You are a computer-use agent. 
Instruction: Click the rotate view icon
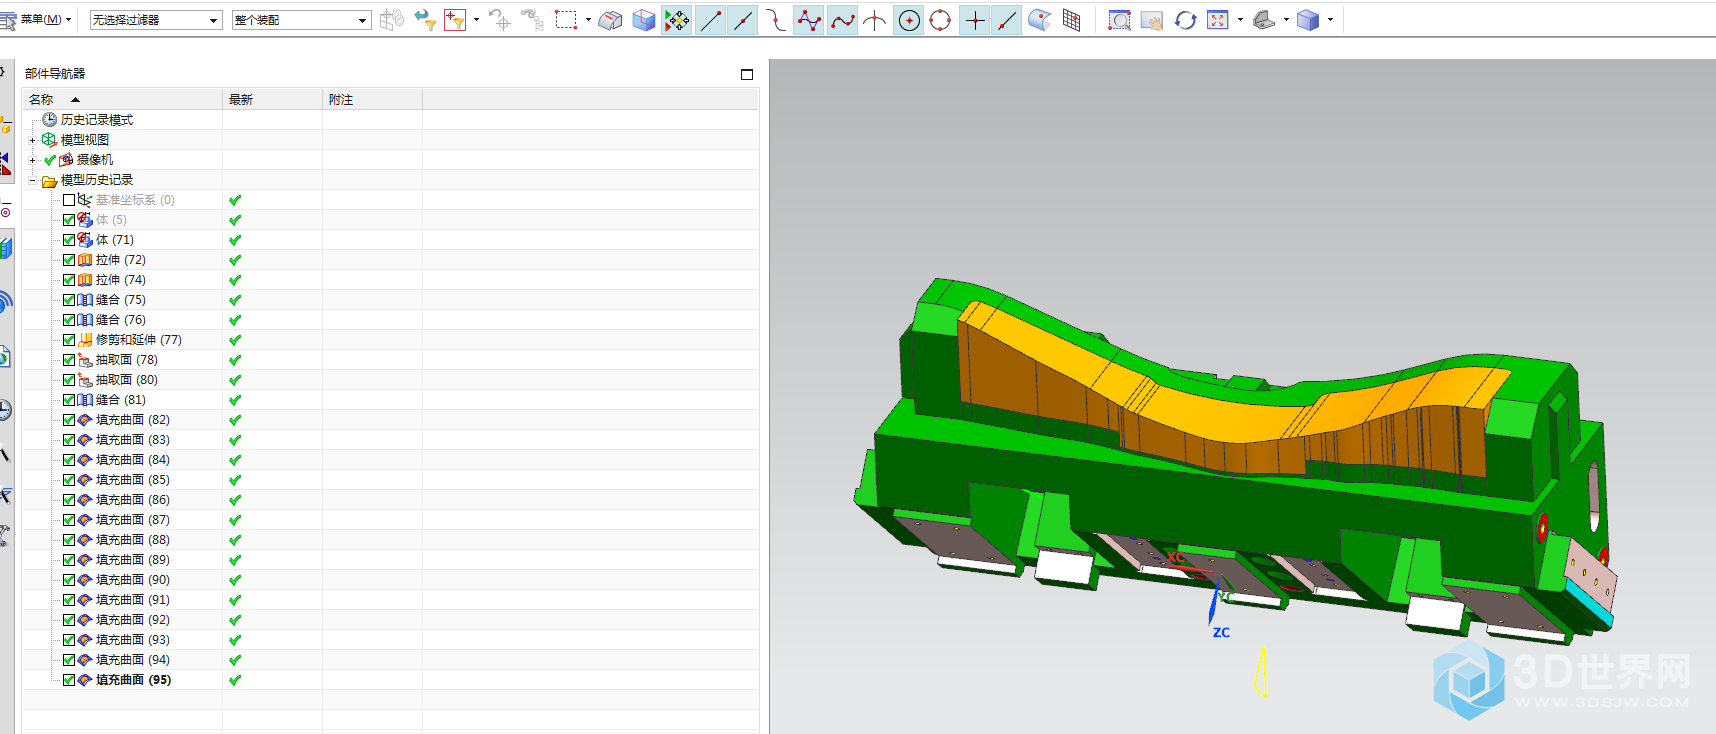1185,20
